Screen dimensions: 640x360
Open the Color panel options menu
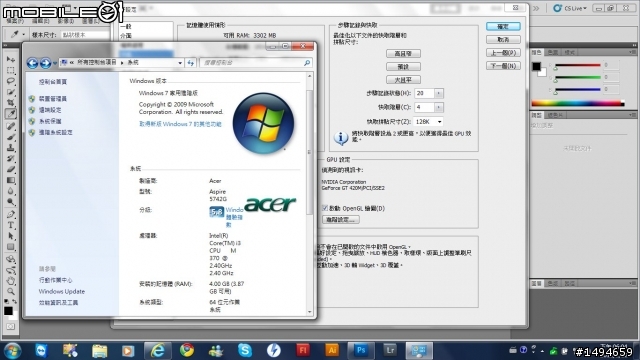coord(632,52)
